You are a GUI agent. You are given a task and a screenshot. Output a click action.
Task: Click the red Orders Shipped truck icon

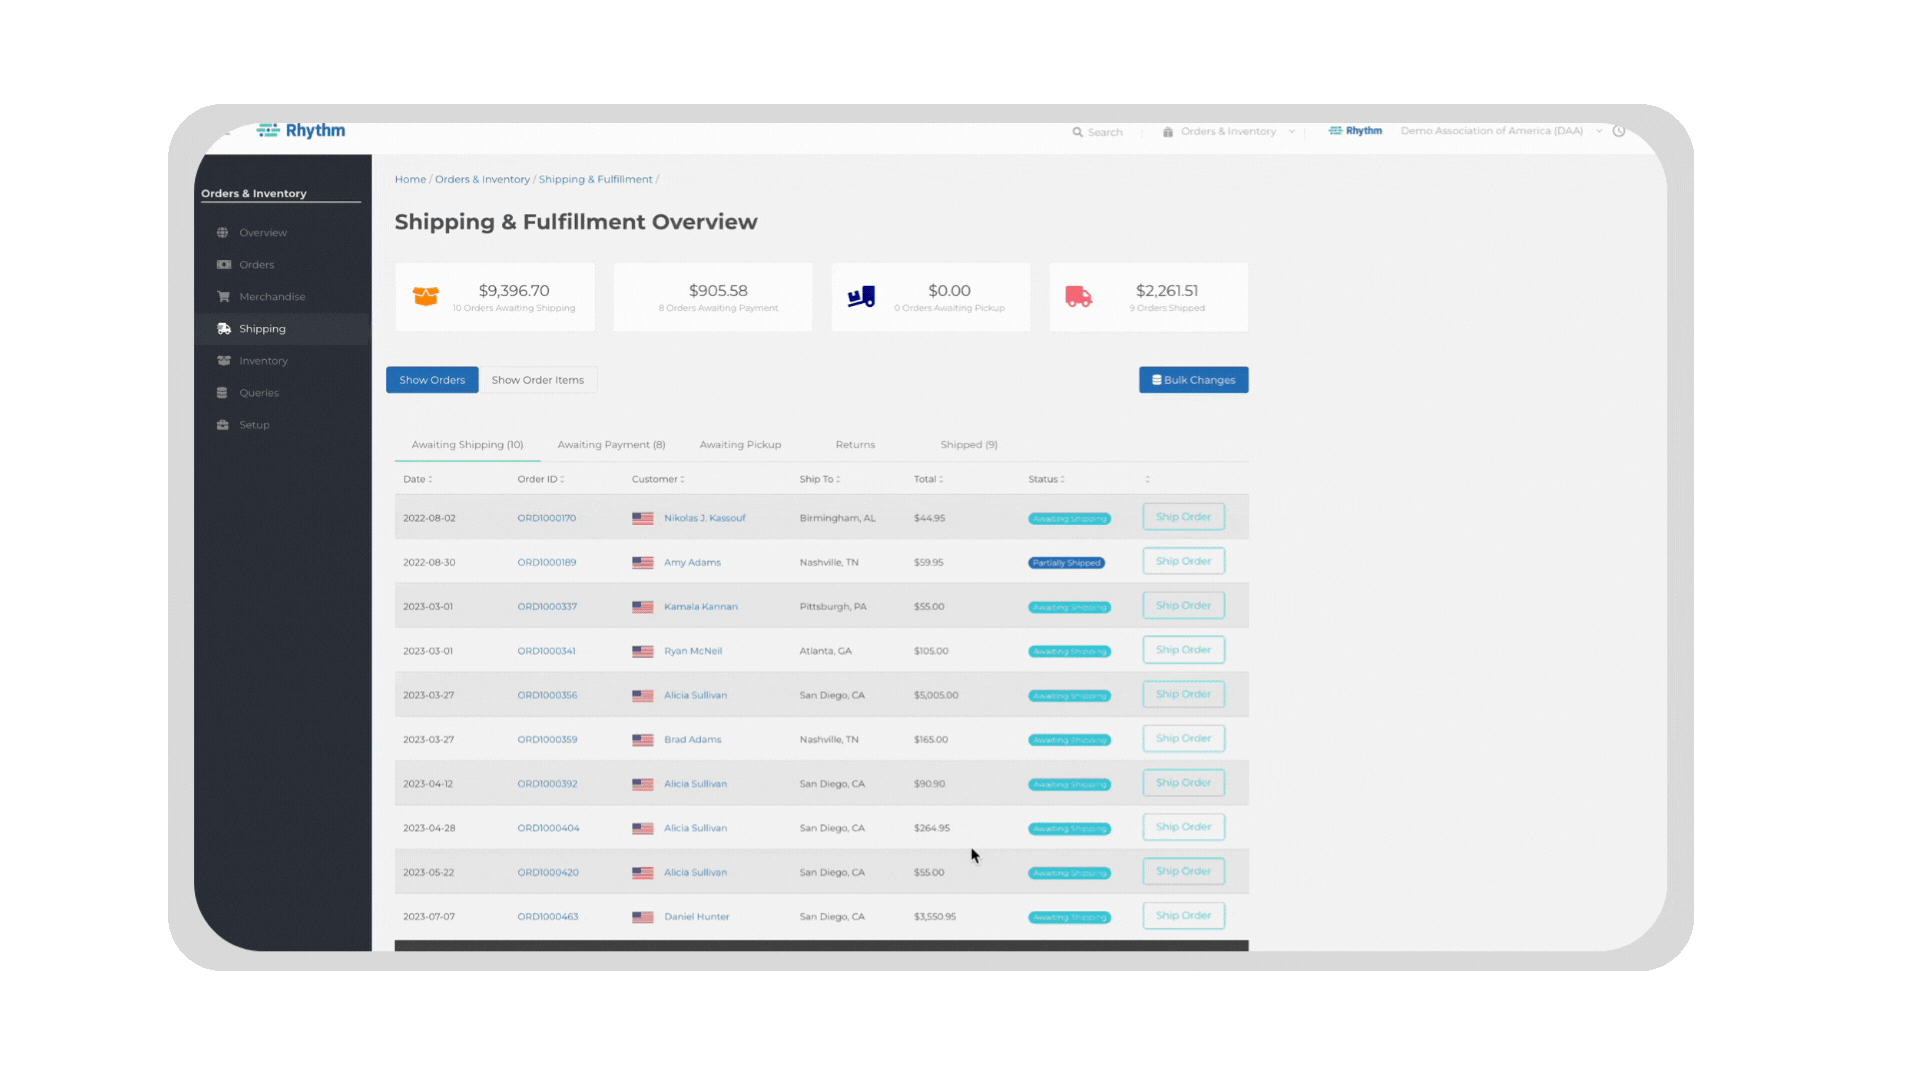tap(1079, 297)
